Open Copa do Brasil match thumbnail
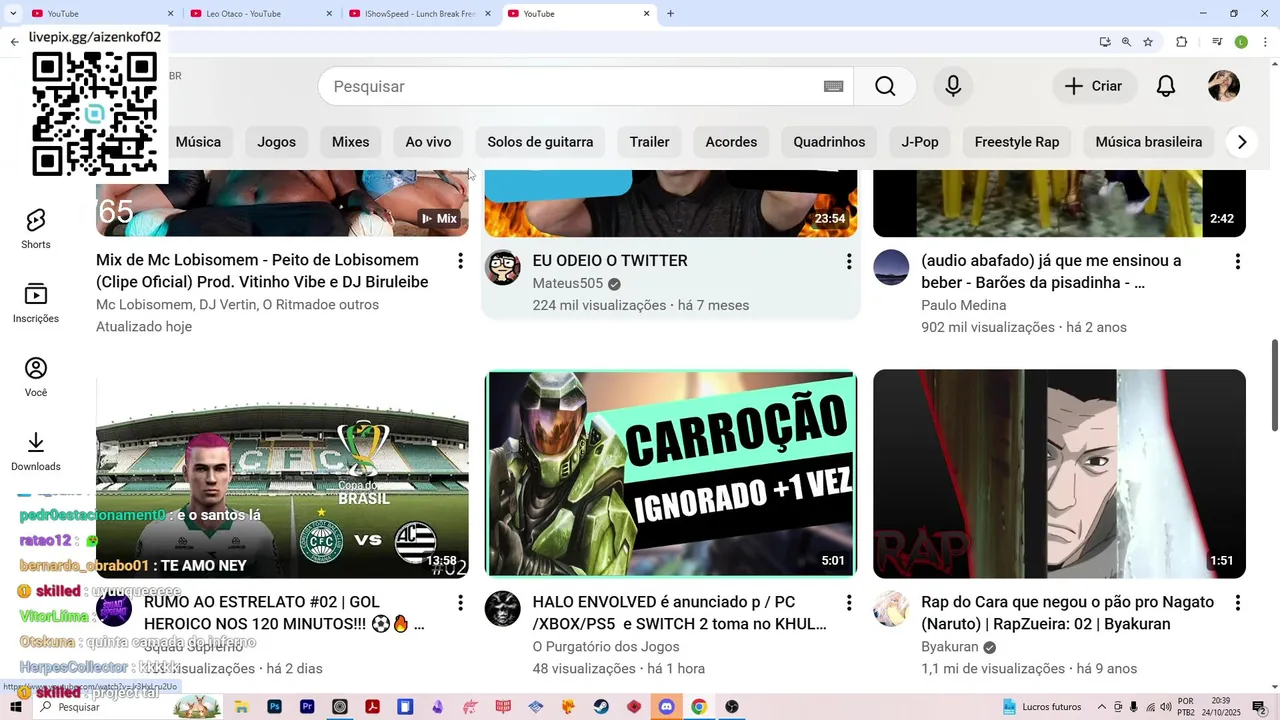The width and height of the screenshot is (1280, 720). point(282,474)
